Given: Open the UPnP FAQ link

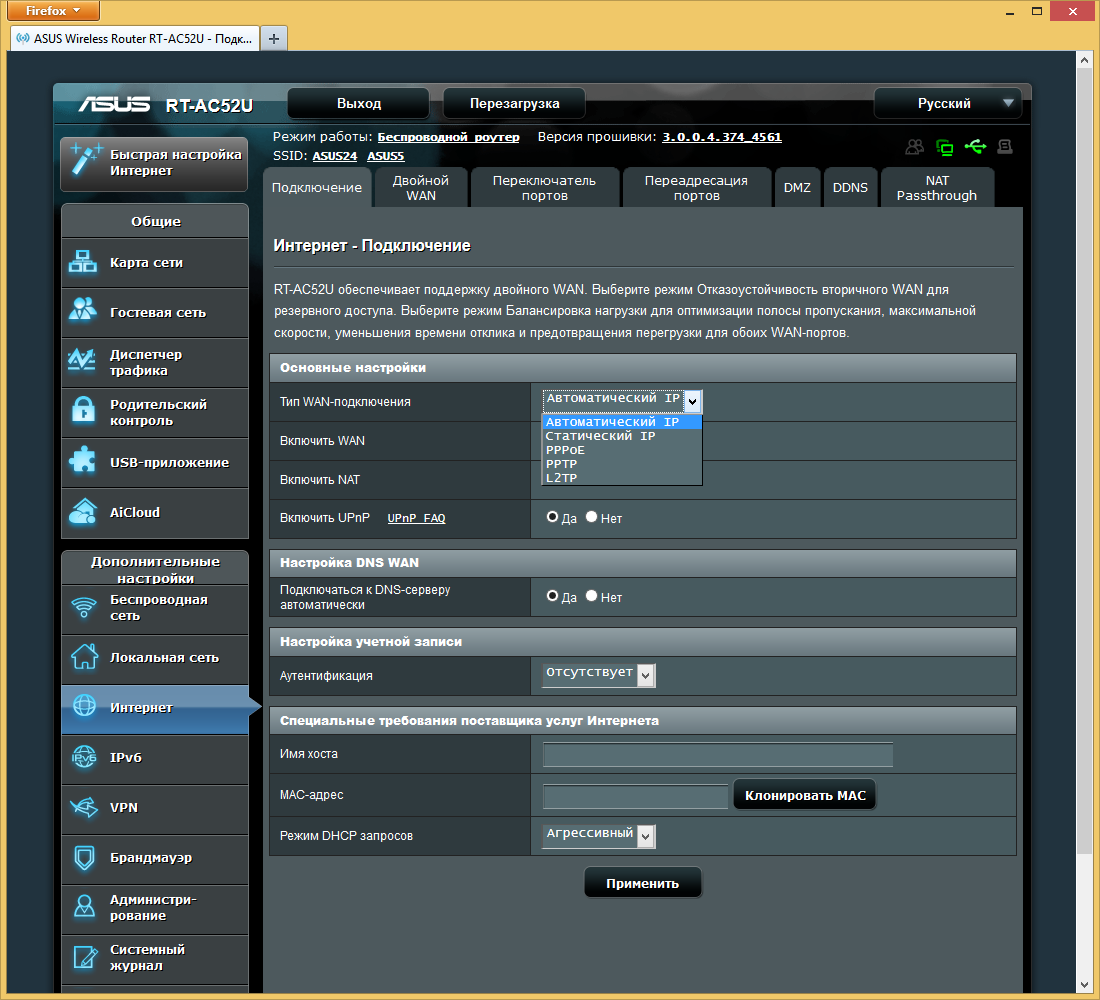Looking at the screenshot, I should tap(416, 518).
